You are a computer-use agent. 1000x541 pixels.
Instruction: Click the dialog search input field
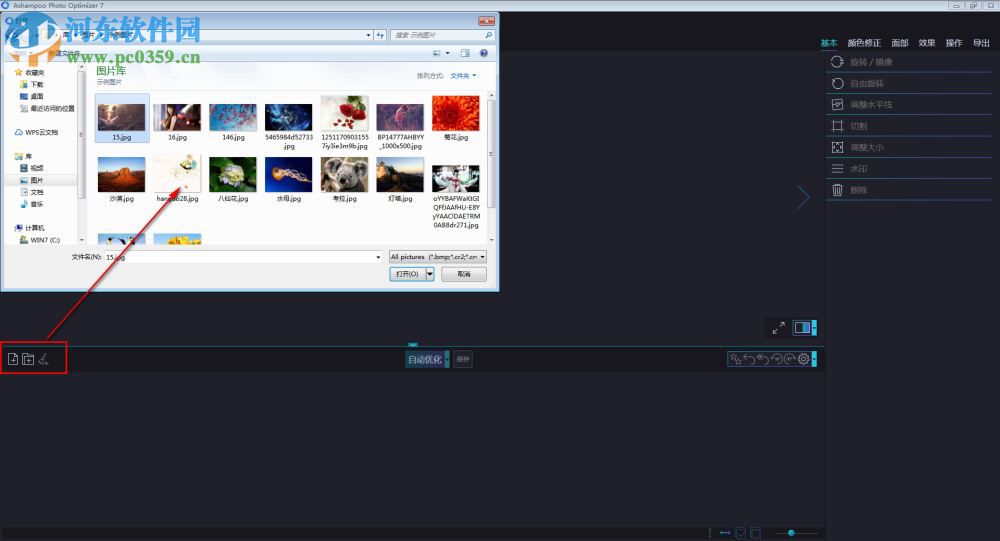click(438, 35)
